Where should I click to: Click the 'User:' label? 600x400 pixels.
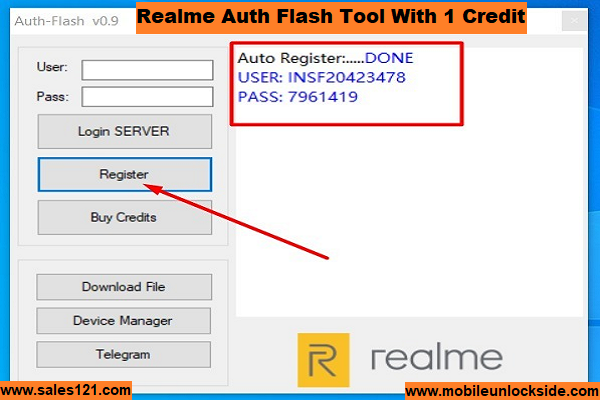52,67
